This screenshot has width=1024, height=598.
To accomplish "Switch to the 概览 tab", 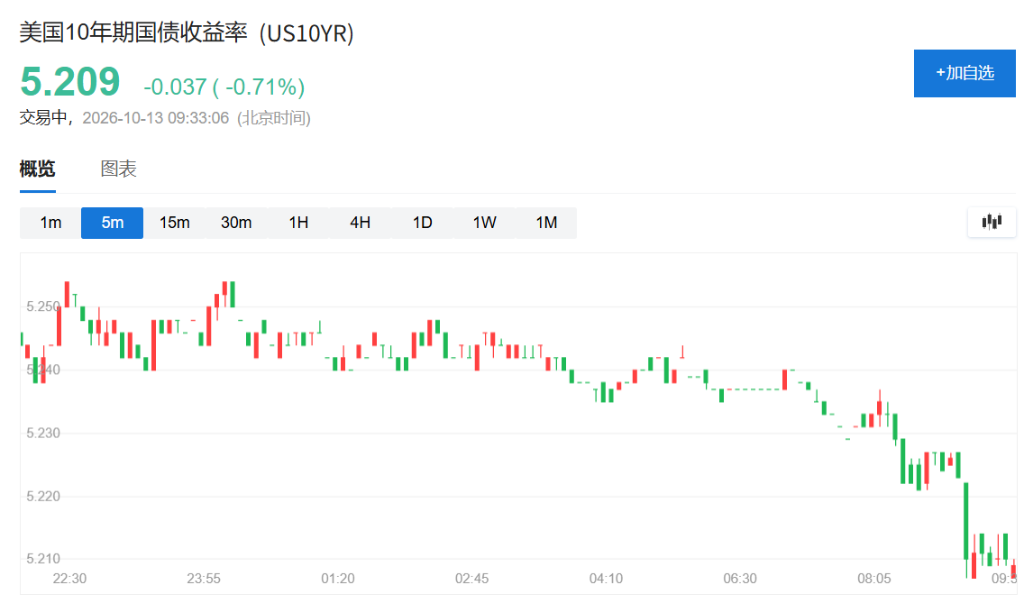I will tap(37, 169).
